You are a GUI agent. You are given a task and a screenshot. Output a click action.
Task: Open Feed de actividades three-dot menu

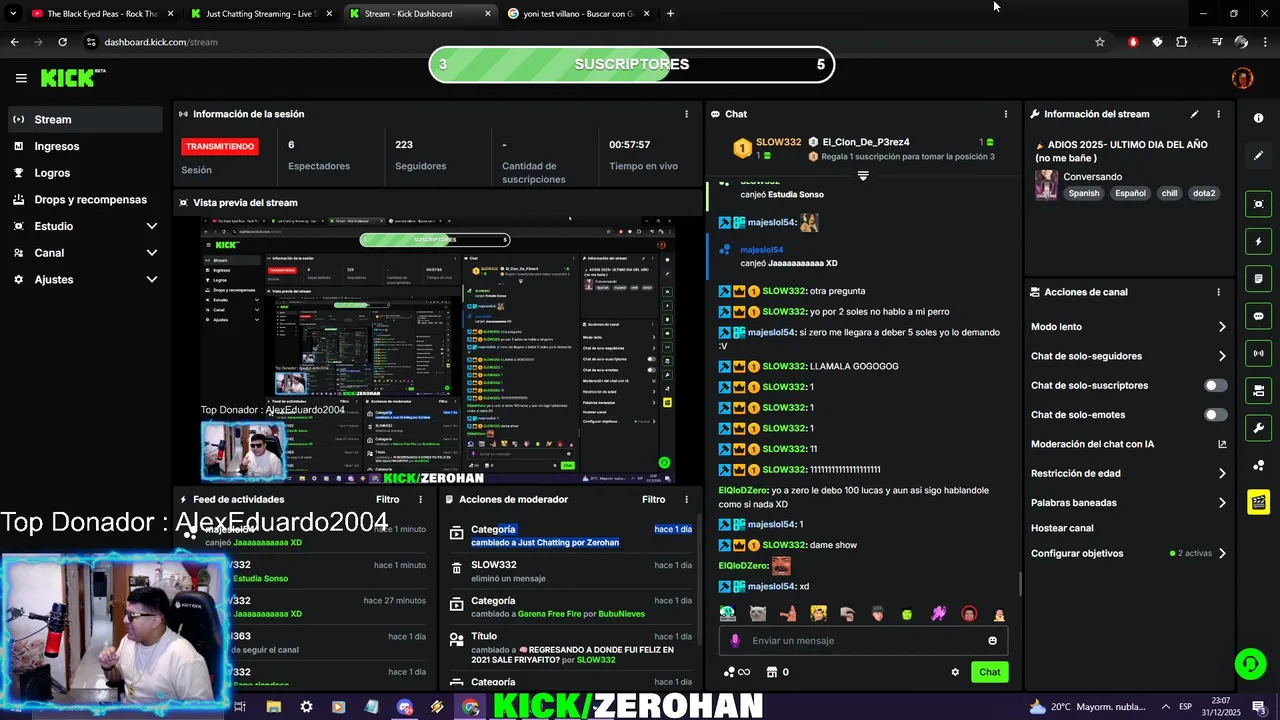coord(420,499)
